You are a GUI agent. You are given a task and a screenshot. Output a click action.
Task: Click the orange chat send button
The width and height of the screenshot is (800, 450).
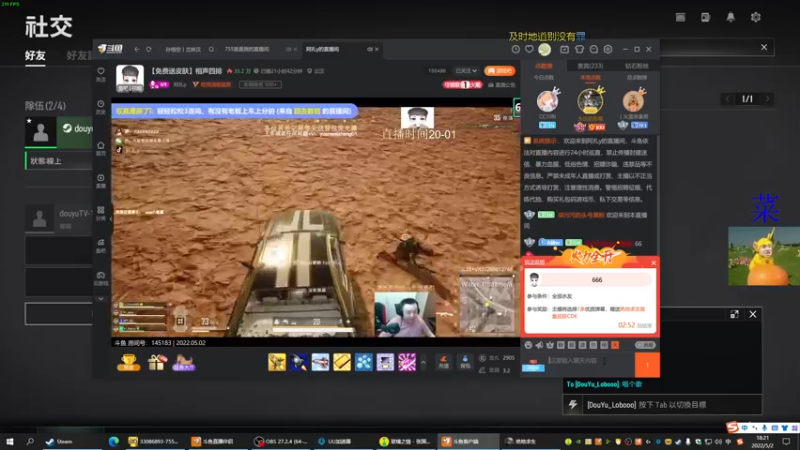647,365
